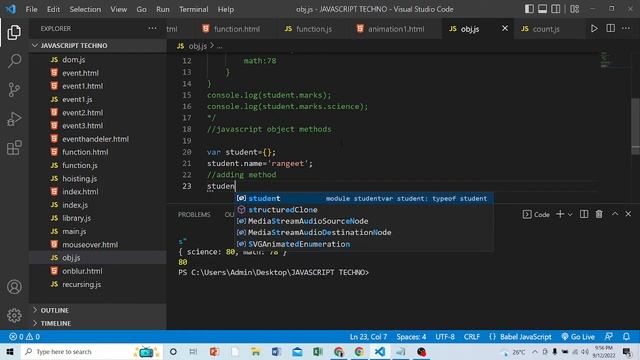Click the editor vertical scrollbar
The height and width of the screenshot is (360, 640).
coord(636,127)
